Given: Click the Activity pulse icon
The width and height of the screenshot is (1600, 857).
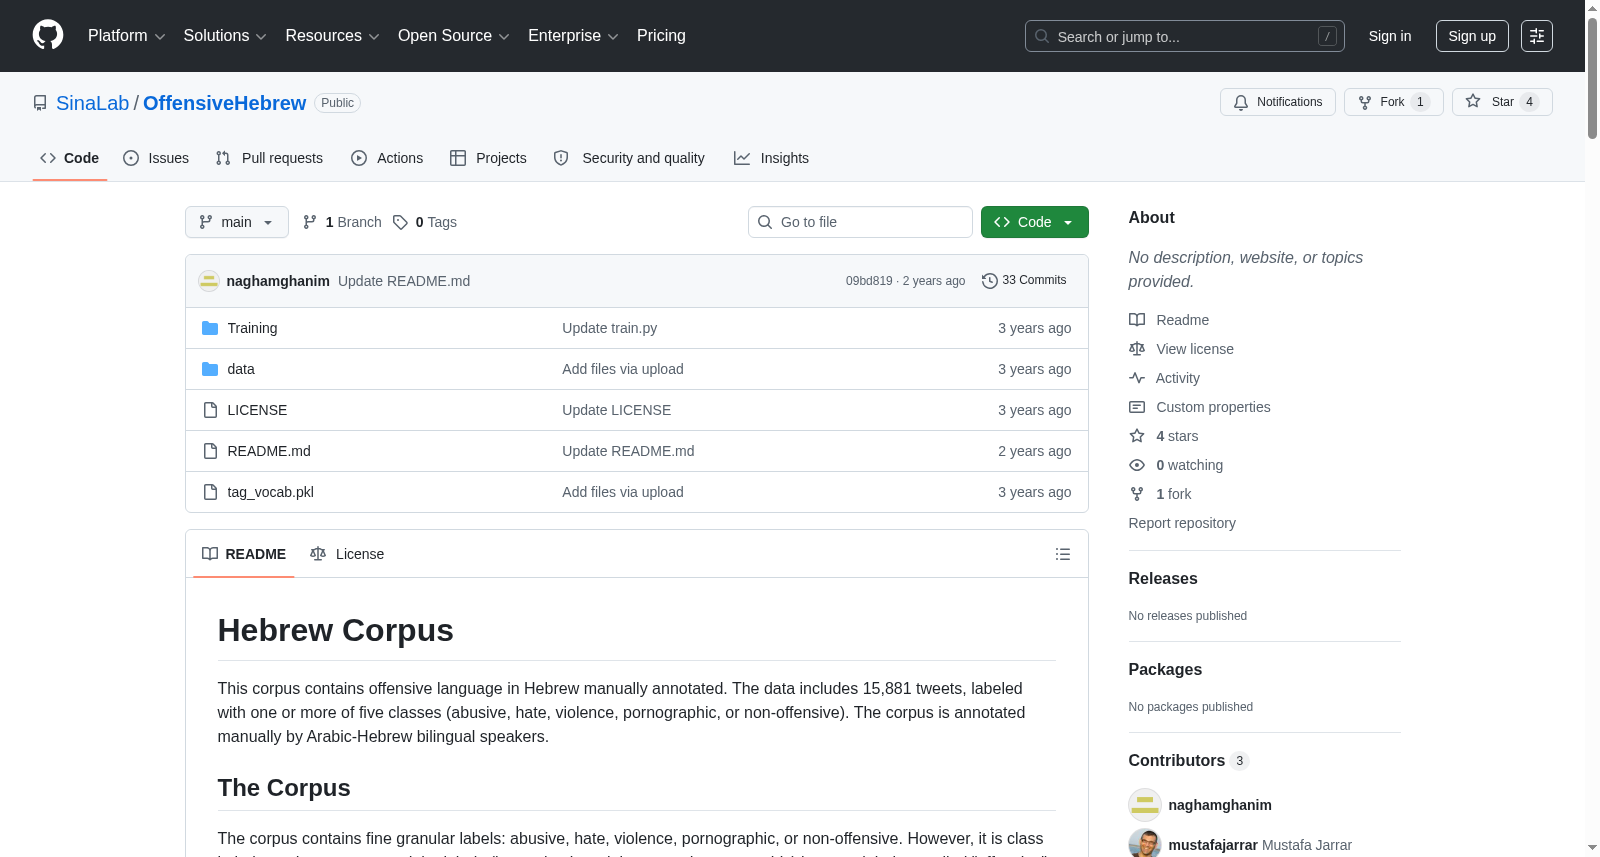Looking at the screenshot, I should (x=1137, y=378).
